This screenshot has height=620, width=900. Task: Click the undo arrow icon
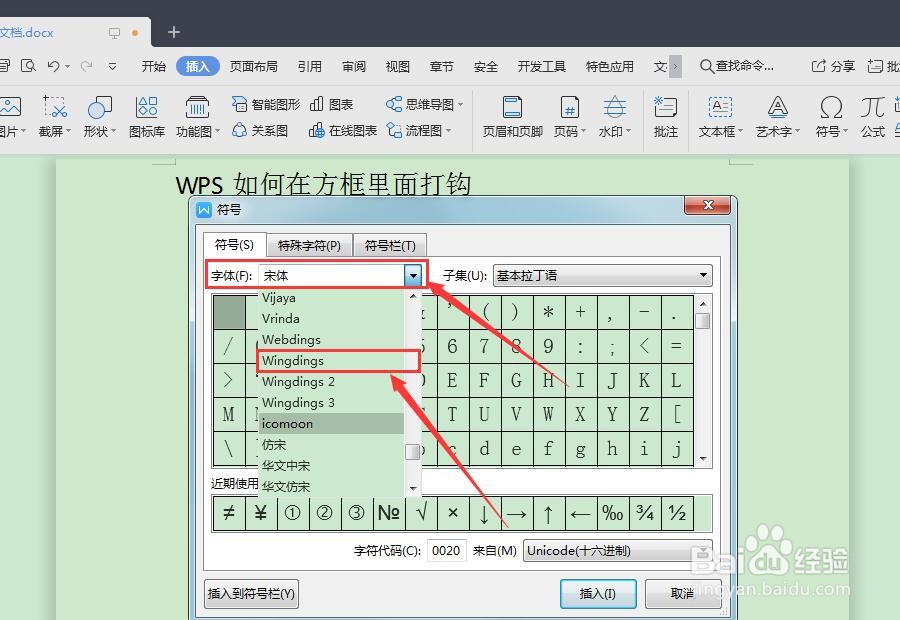point(53,66)
